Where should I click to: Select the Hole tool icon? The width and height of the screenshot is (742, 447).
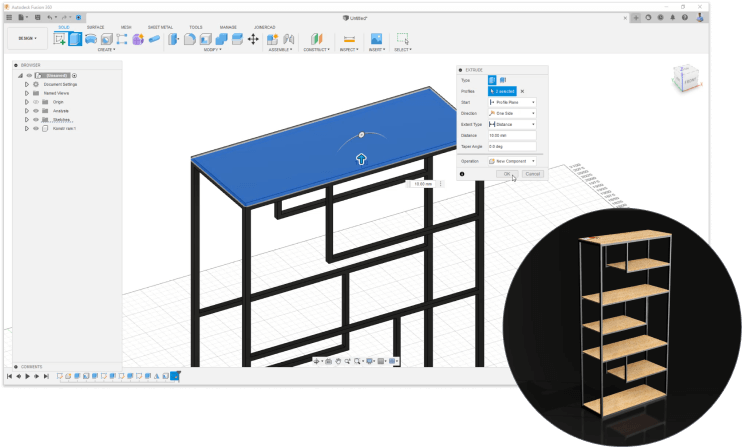106,39
